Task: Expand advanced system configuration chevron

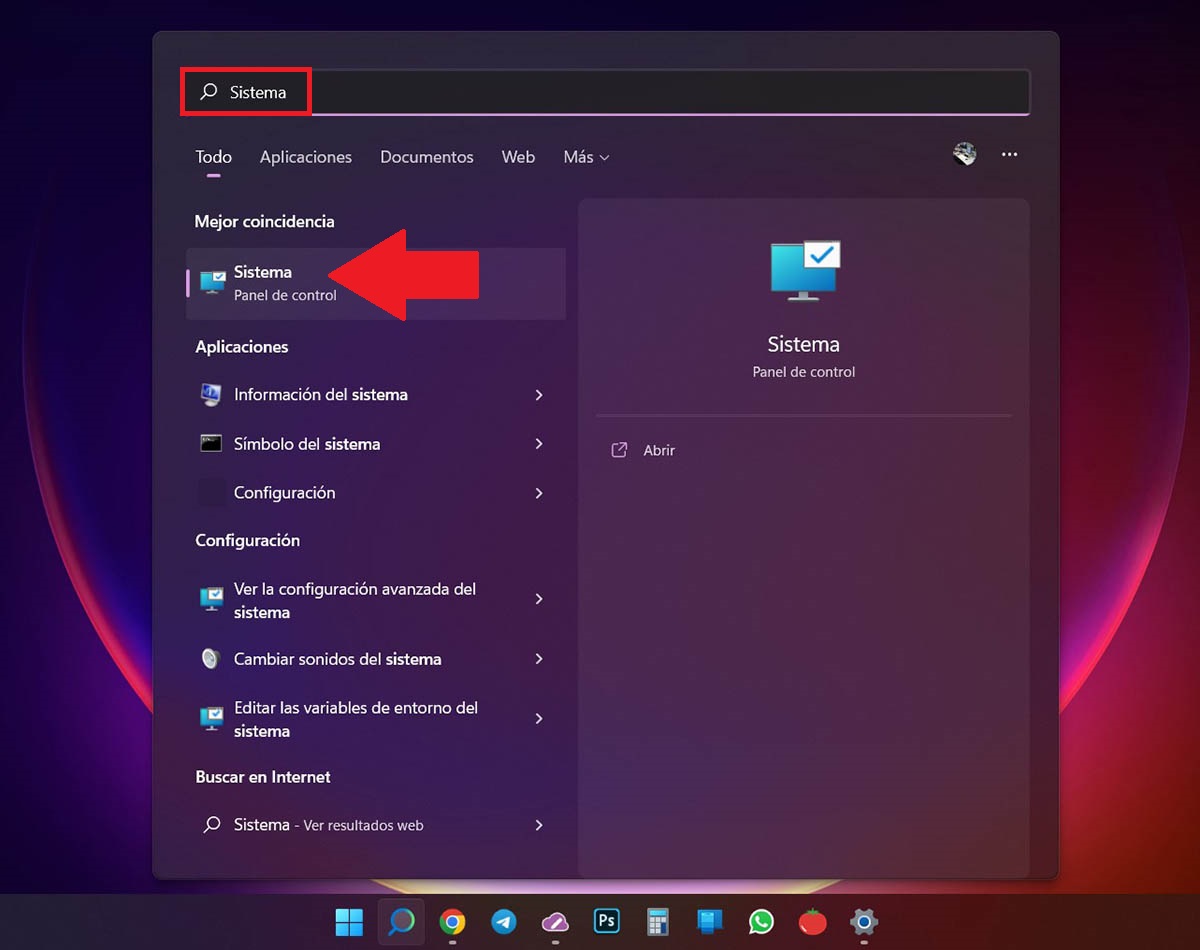Action: 539,599
